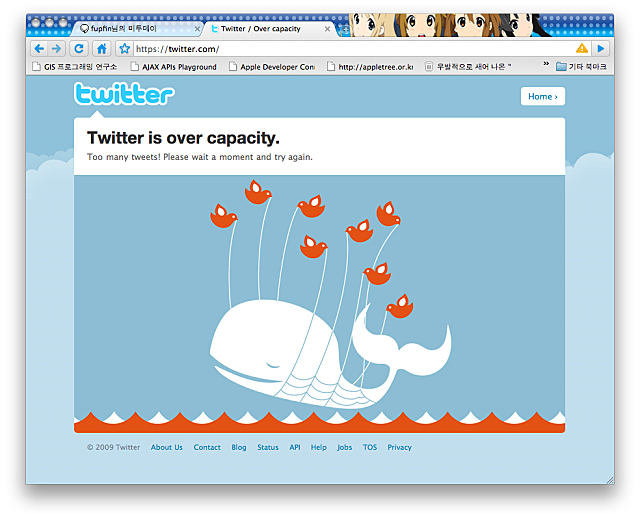Reload the page with refresh icon

[x=79, y=49]
